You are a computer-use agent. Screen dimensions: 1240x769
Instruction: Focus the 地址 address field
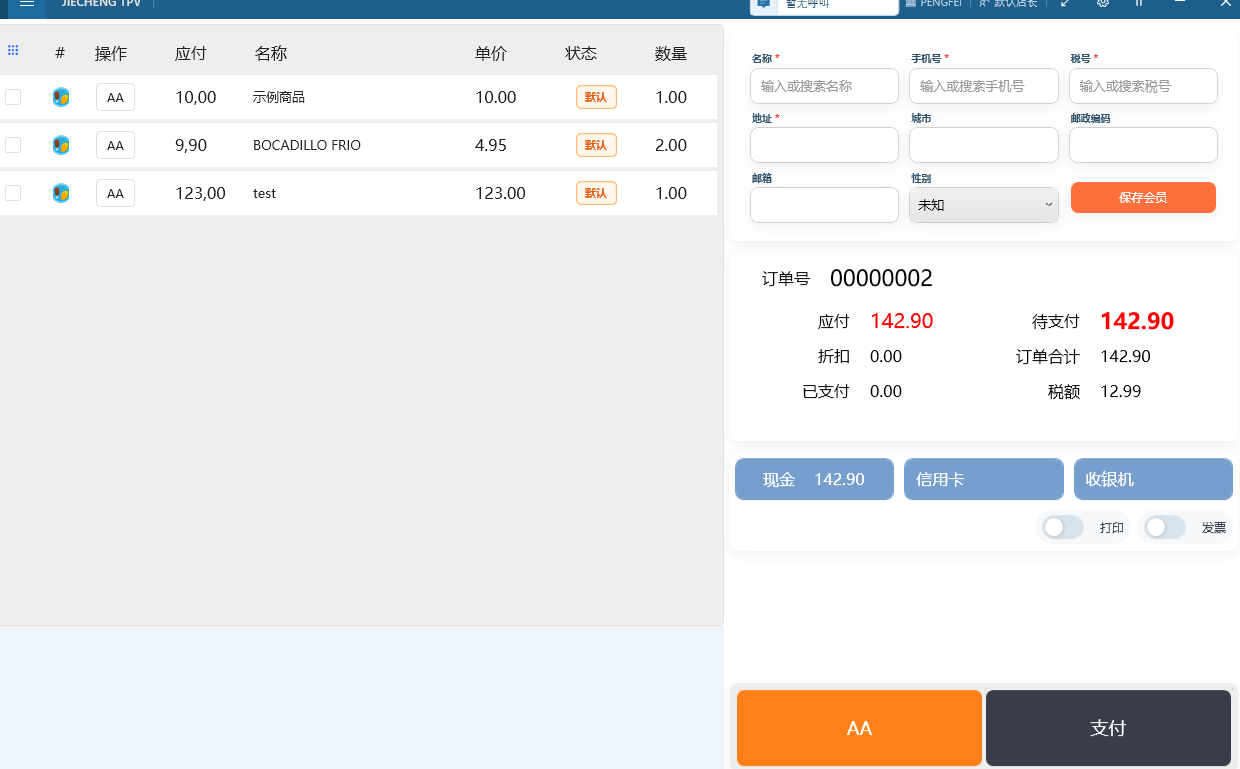(x=824, y=145)
